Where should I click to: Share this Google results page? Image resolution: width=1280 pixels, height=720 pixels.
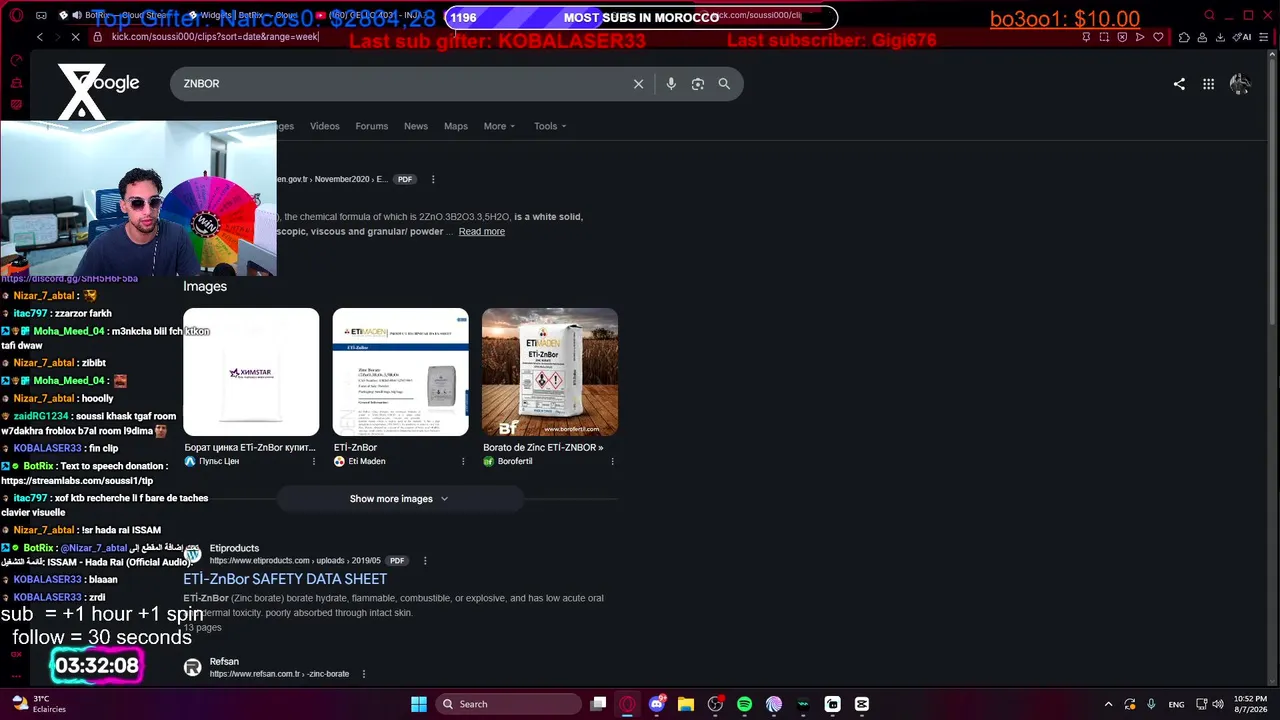(1179, 84)
